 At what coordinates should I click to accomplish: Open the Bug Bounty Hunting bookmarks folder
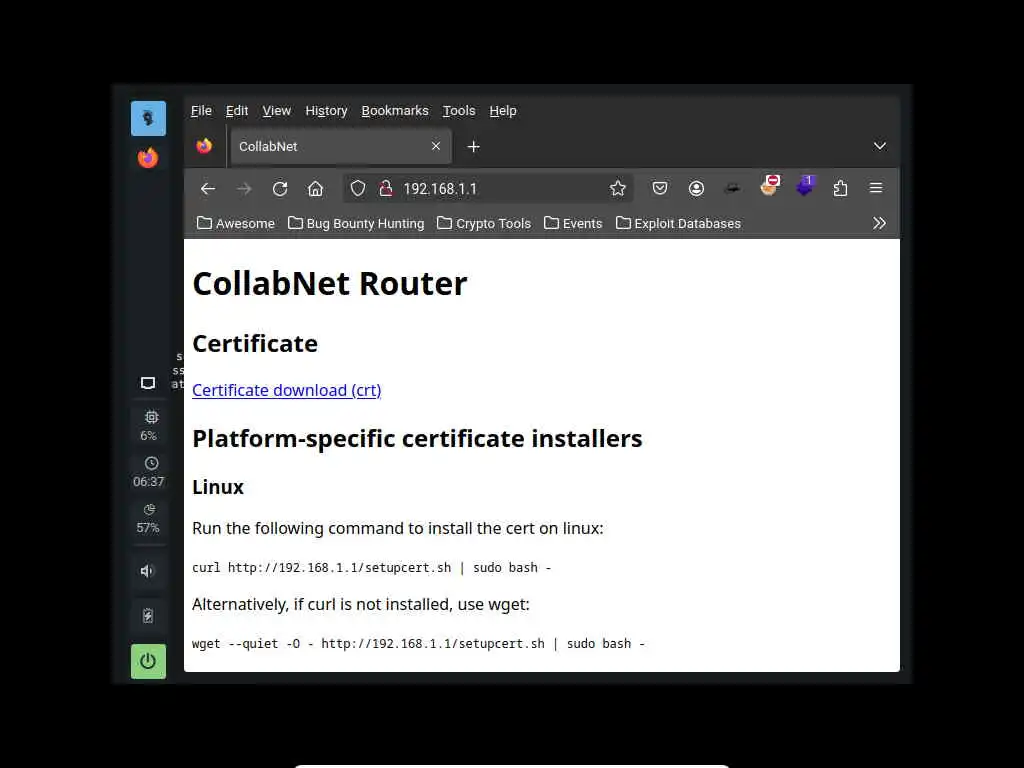pos(356,223)
